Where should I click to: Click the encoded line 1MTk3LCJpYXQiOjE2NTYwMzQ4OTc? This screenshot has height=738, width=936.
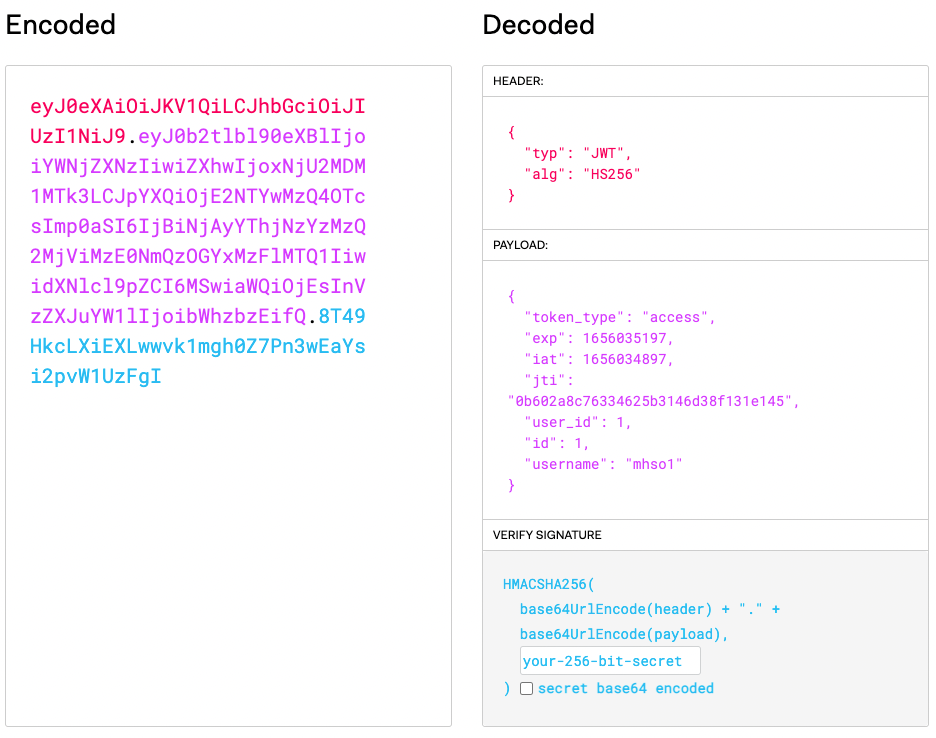pyautogui.click(x=198, y=196)
